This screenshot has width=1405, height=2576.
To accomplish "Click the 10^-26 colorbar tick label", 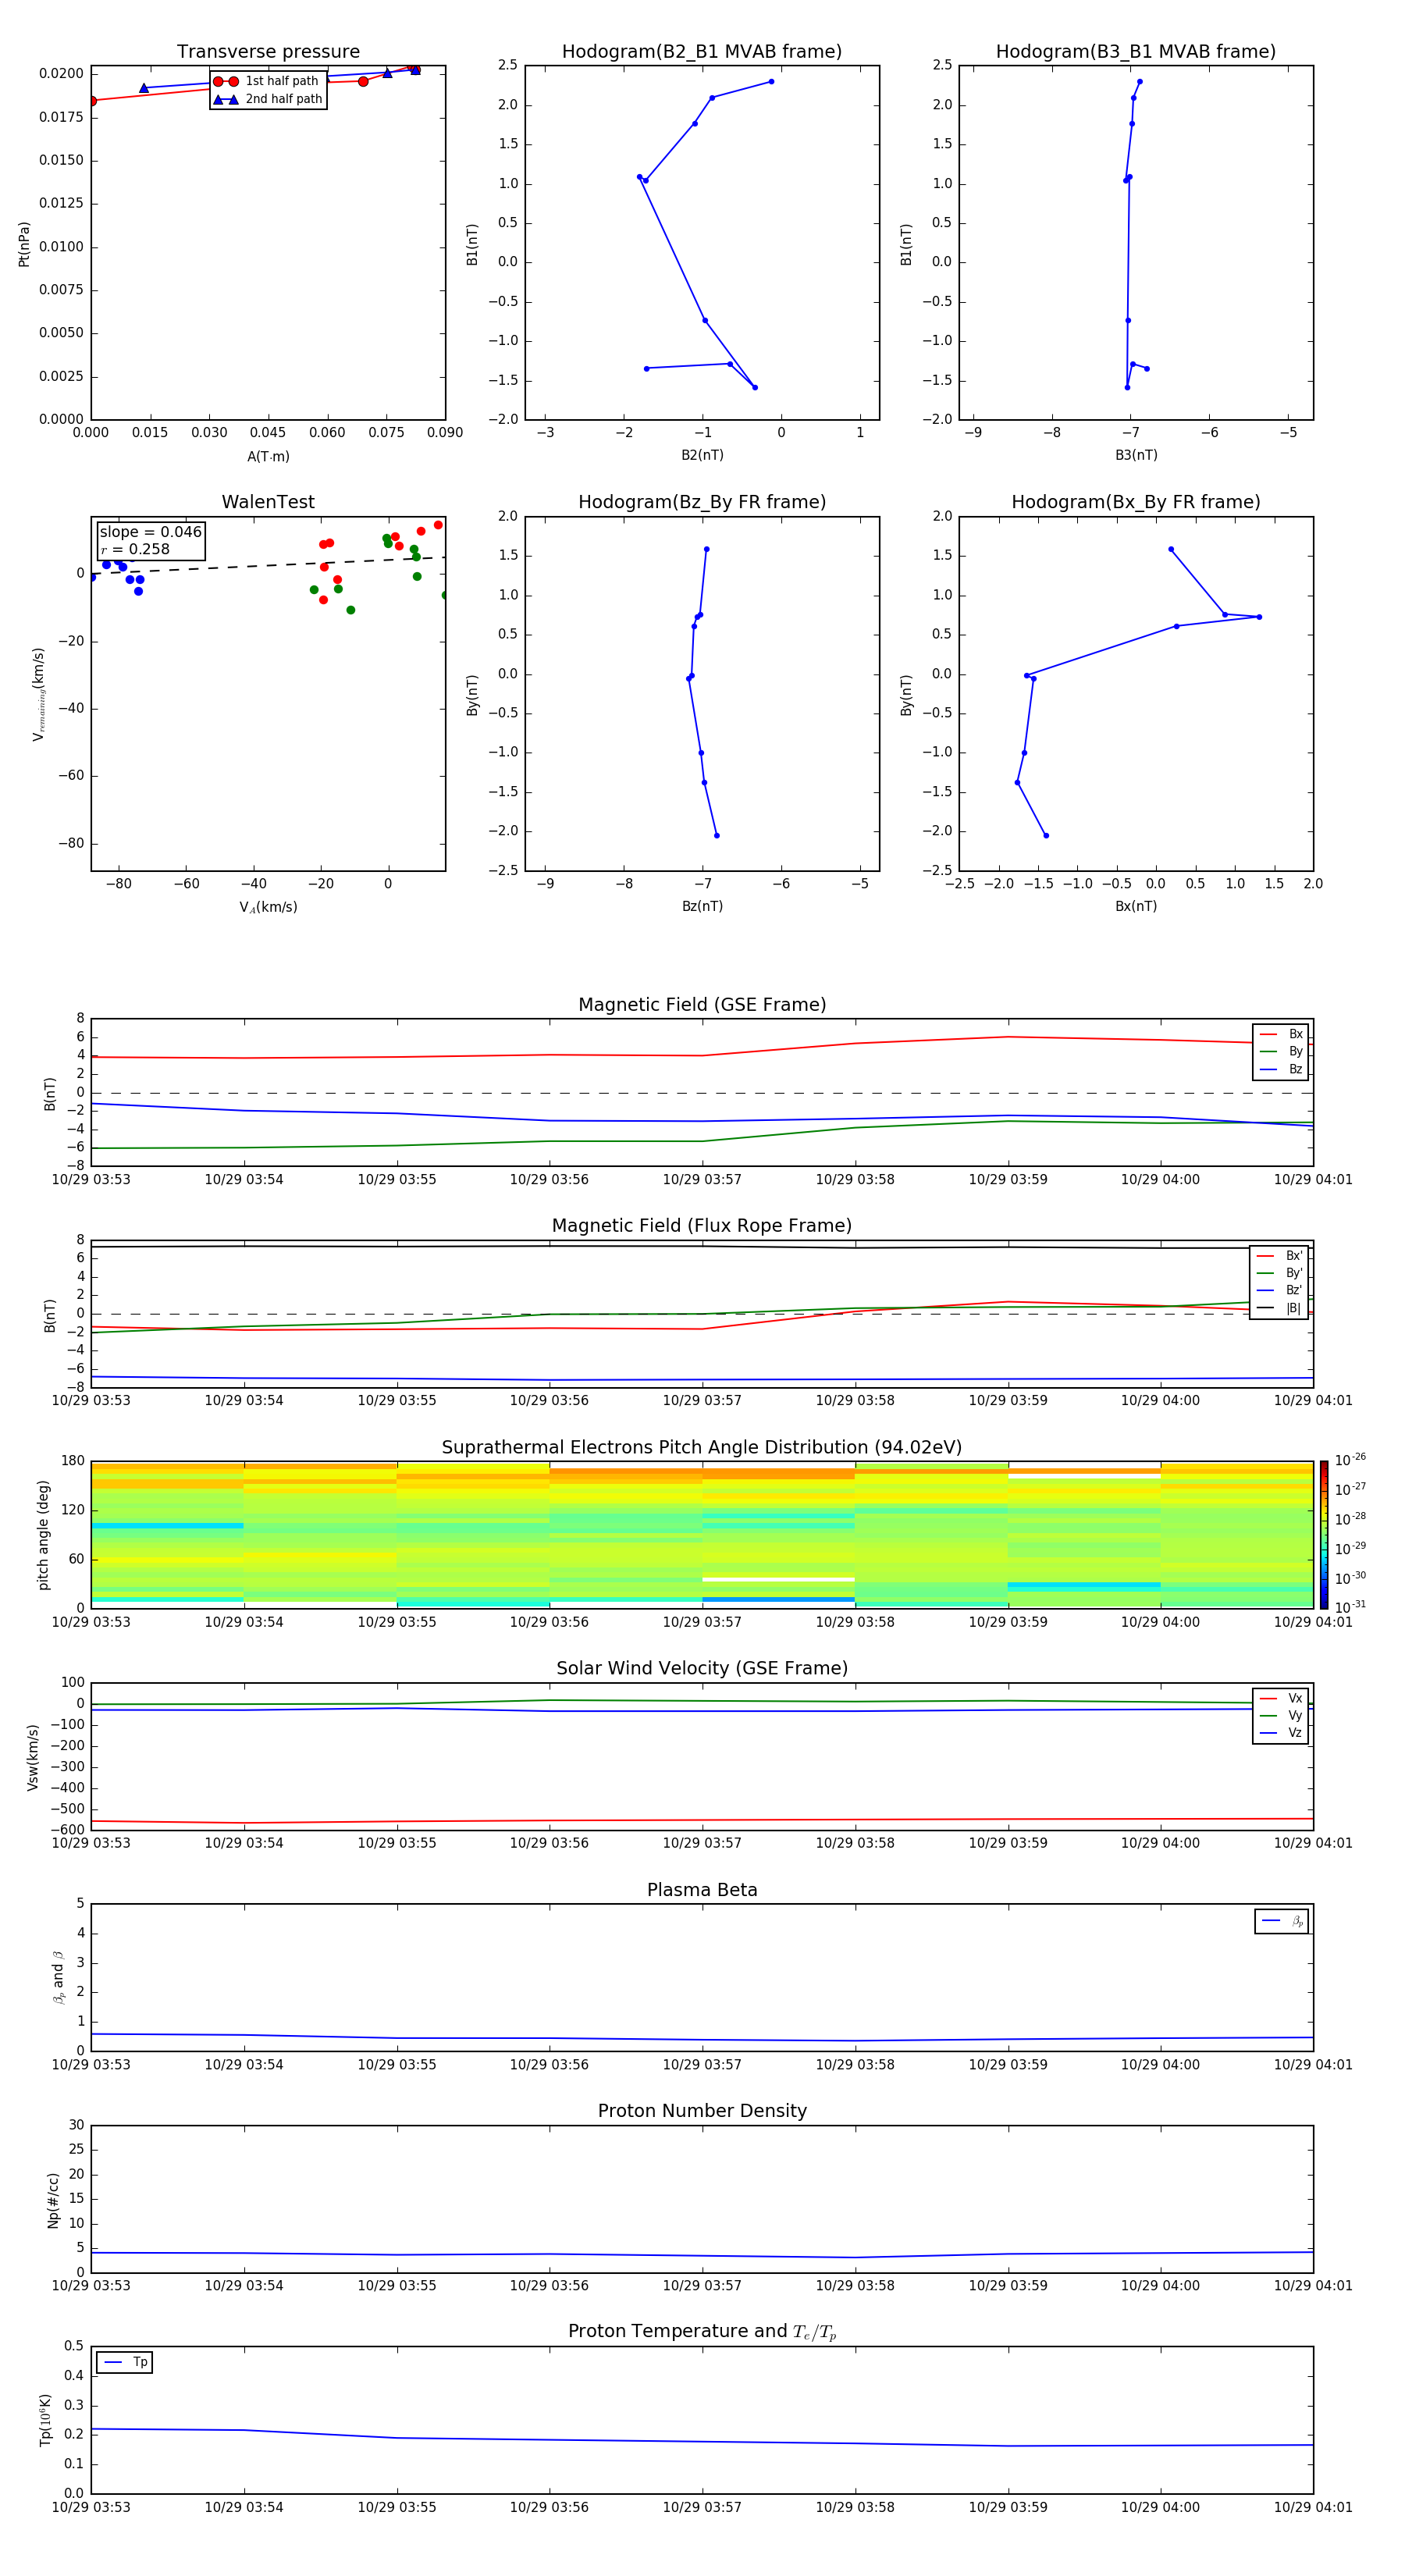I will [1350, 1460].
